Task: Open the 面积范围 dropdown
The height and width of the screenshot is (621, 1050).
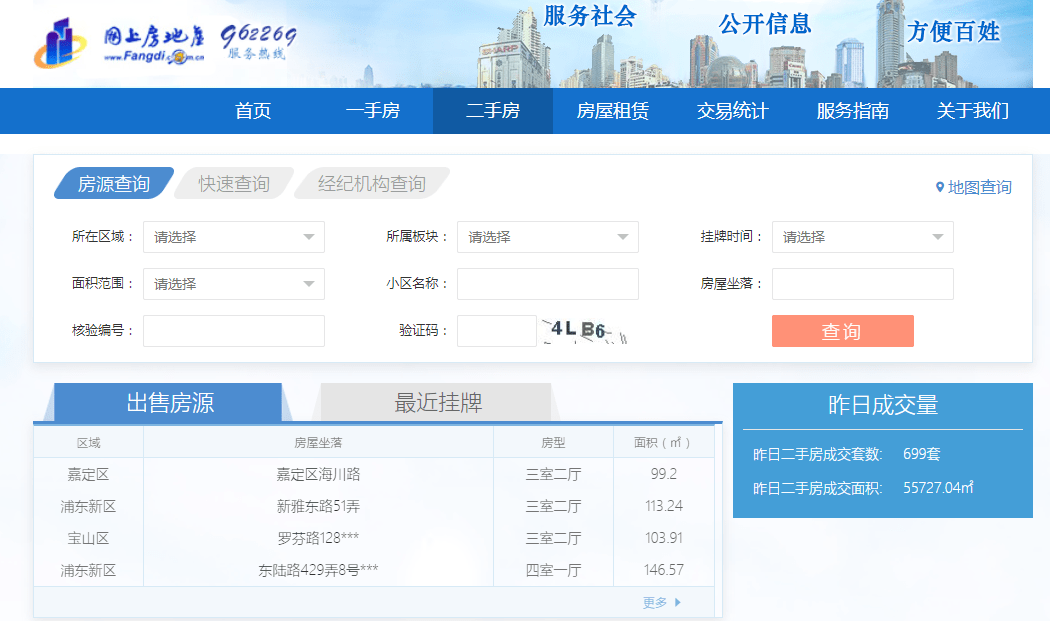Action: coord(233,284)
